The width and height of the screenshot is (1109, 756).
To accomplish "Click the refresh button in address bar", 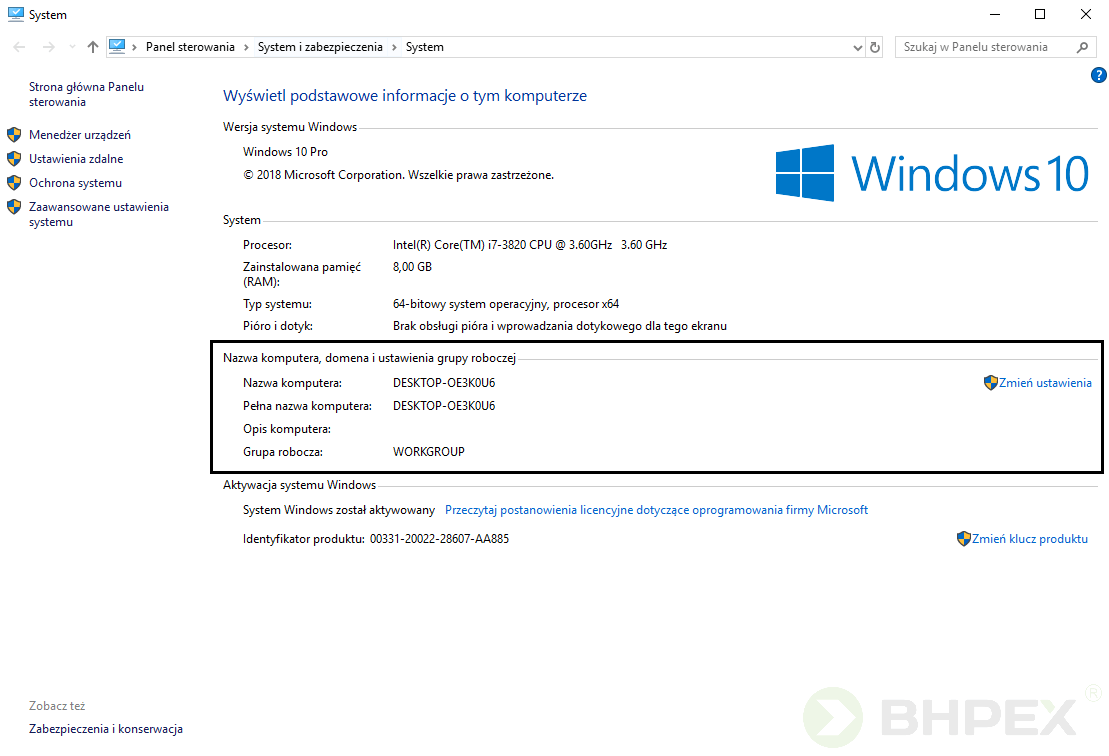I will click(876, 47).
